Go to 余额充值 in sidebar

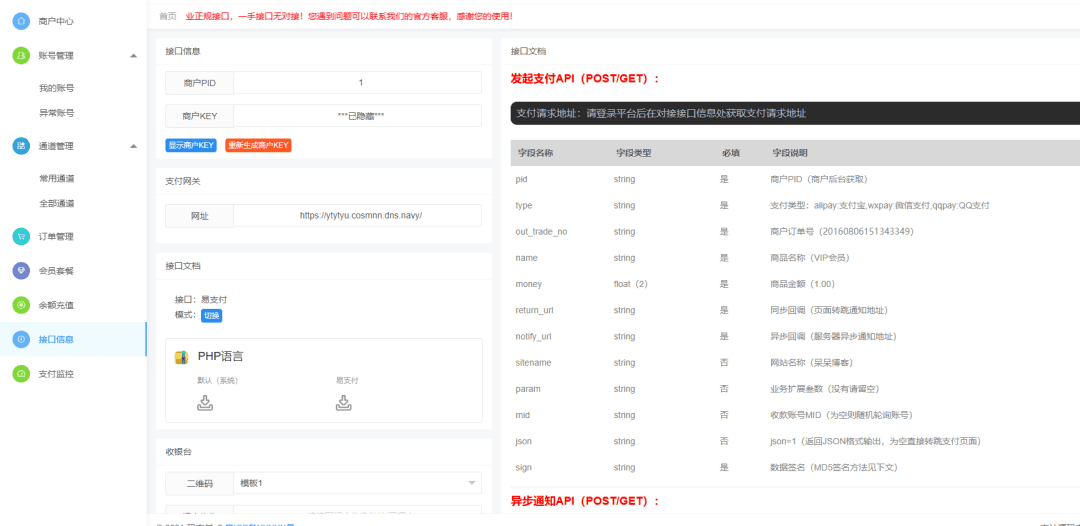tap(56, 304)
